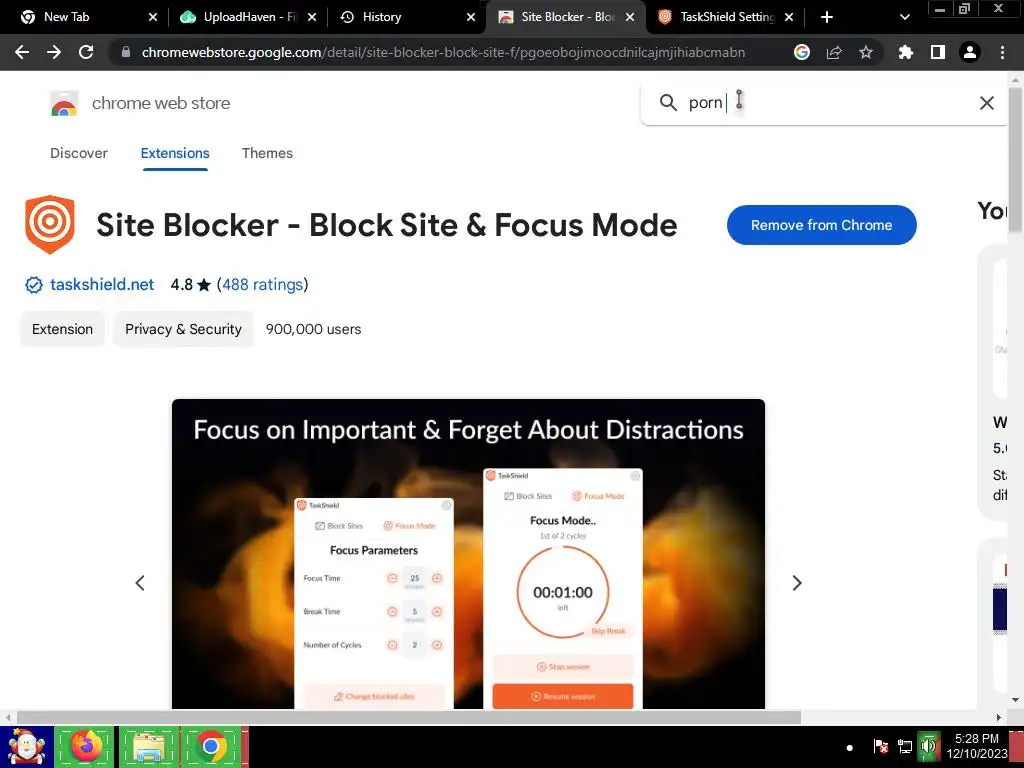Toggle the browser side panel icon

938,52
